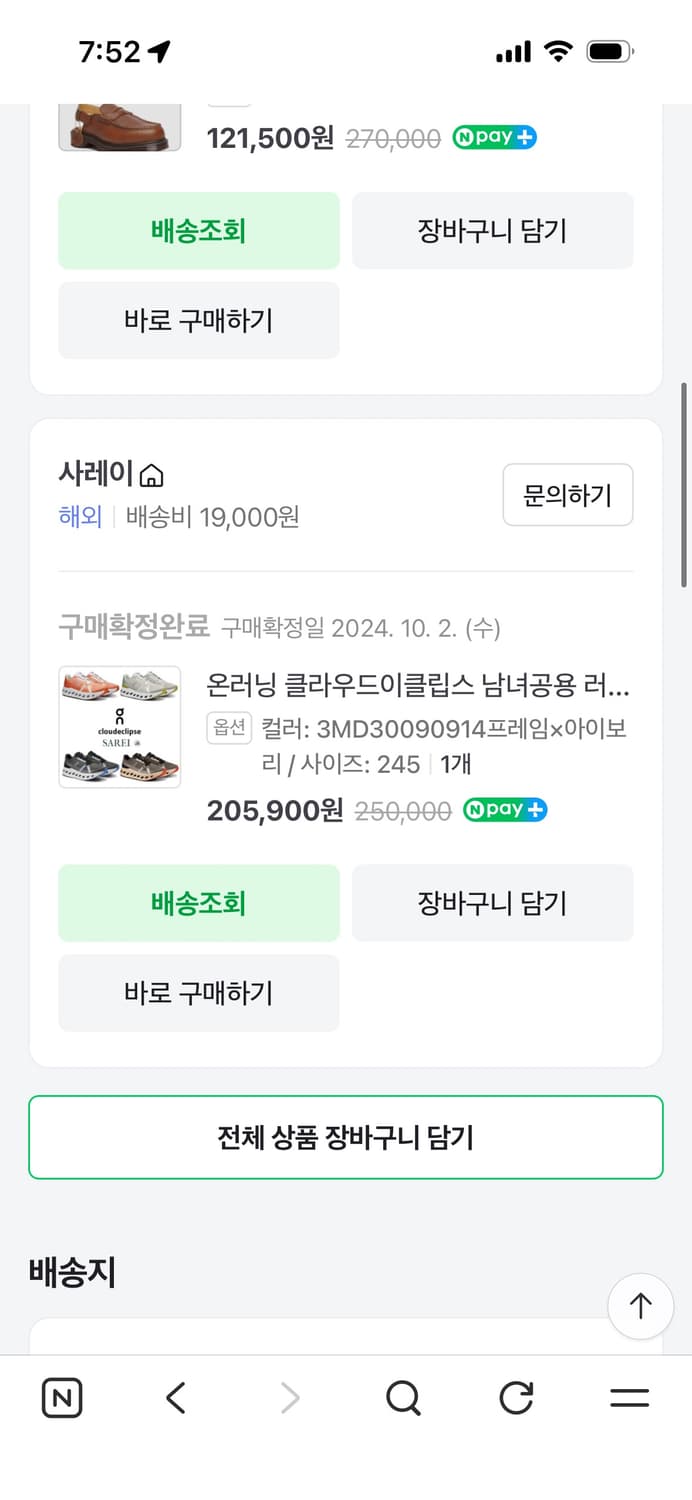The height and width of the screenshot is (1500, 692).
Task: Open 배송조회 for the Cloudeclipse sneakers order
Action: (x=198, y=903)
